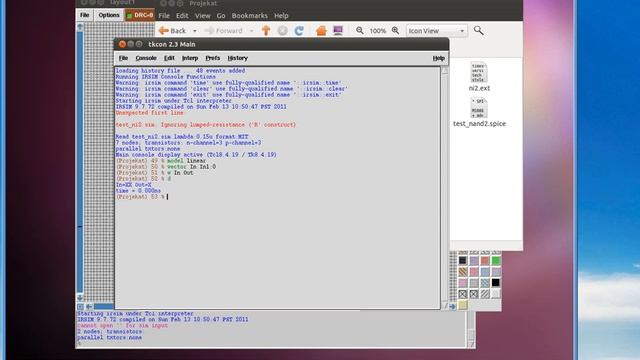640x360 pixels.
Task: Open Help menu in Projekat window
Action: coord(281,16)
